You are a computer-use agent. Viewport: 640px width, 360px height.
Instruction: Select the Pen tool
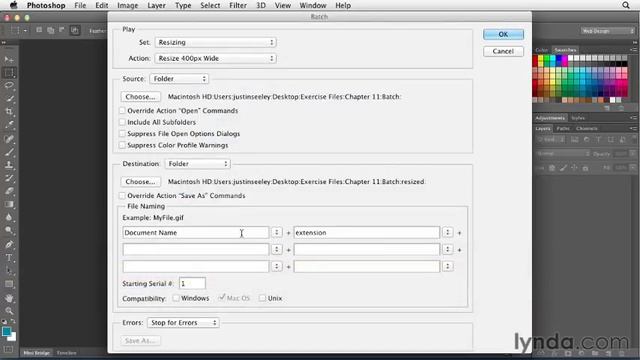[9, 245]
